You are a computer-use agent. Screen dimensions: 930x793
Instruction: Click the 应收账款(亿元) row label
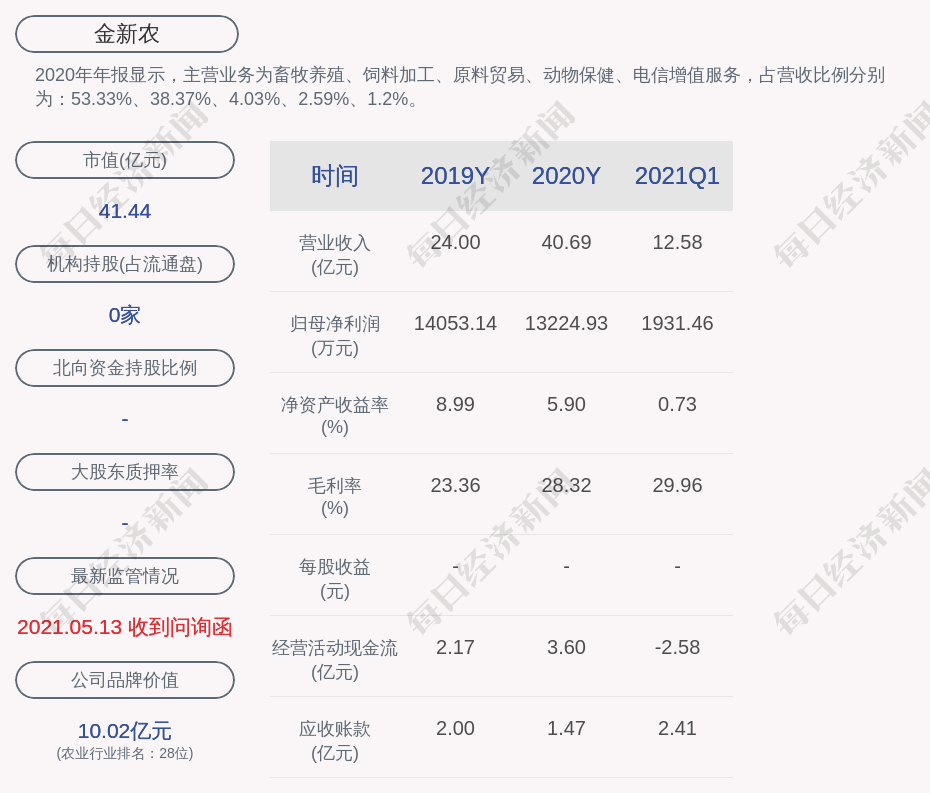(x=335, y=741)
